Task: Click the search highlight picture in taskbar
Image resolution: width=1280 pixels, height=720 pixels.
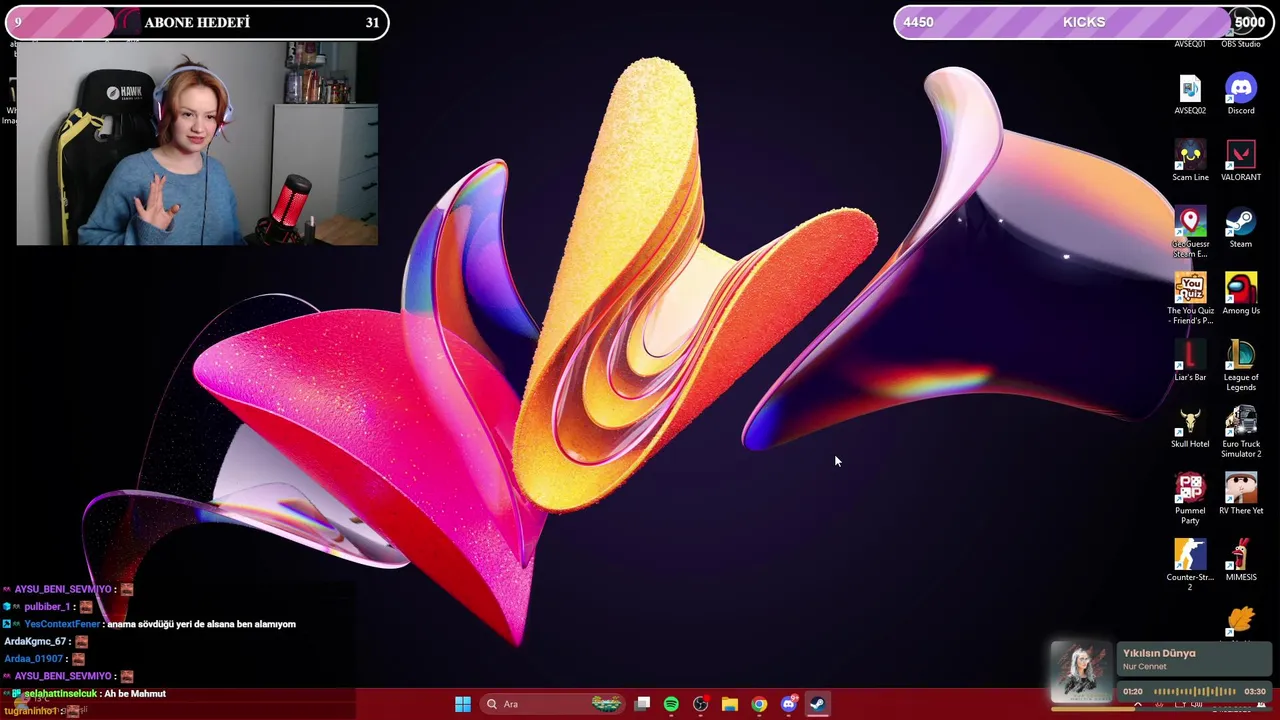Action: pos(606,704)
